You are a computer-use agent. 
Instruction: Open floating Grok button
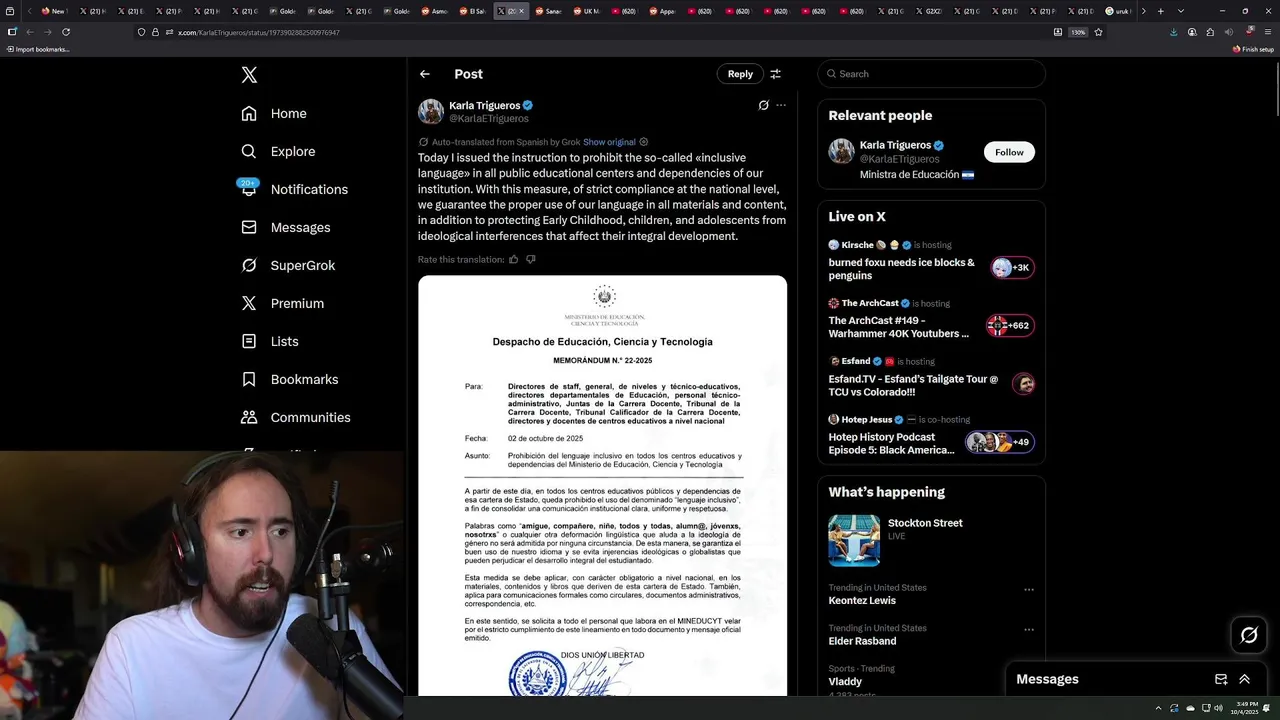coord(1249,635)
